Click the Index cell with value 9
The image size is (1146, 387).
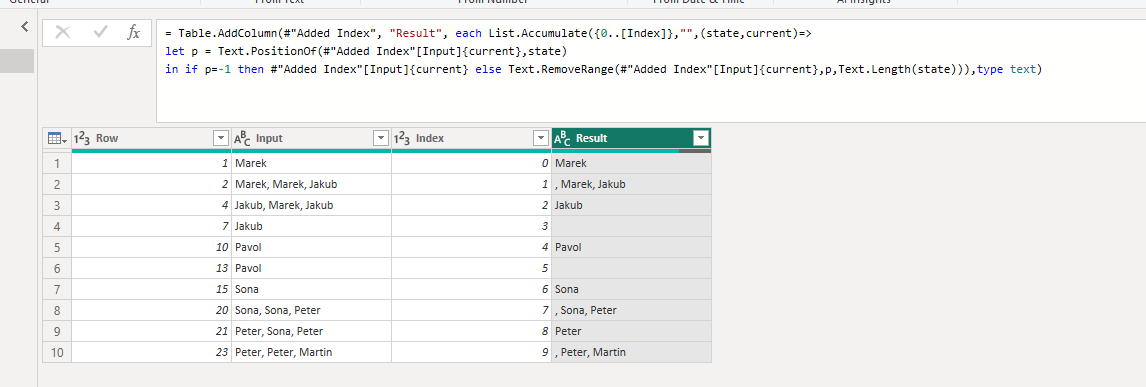click(471, 352)
